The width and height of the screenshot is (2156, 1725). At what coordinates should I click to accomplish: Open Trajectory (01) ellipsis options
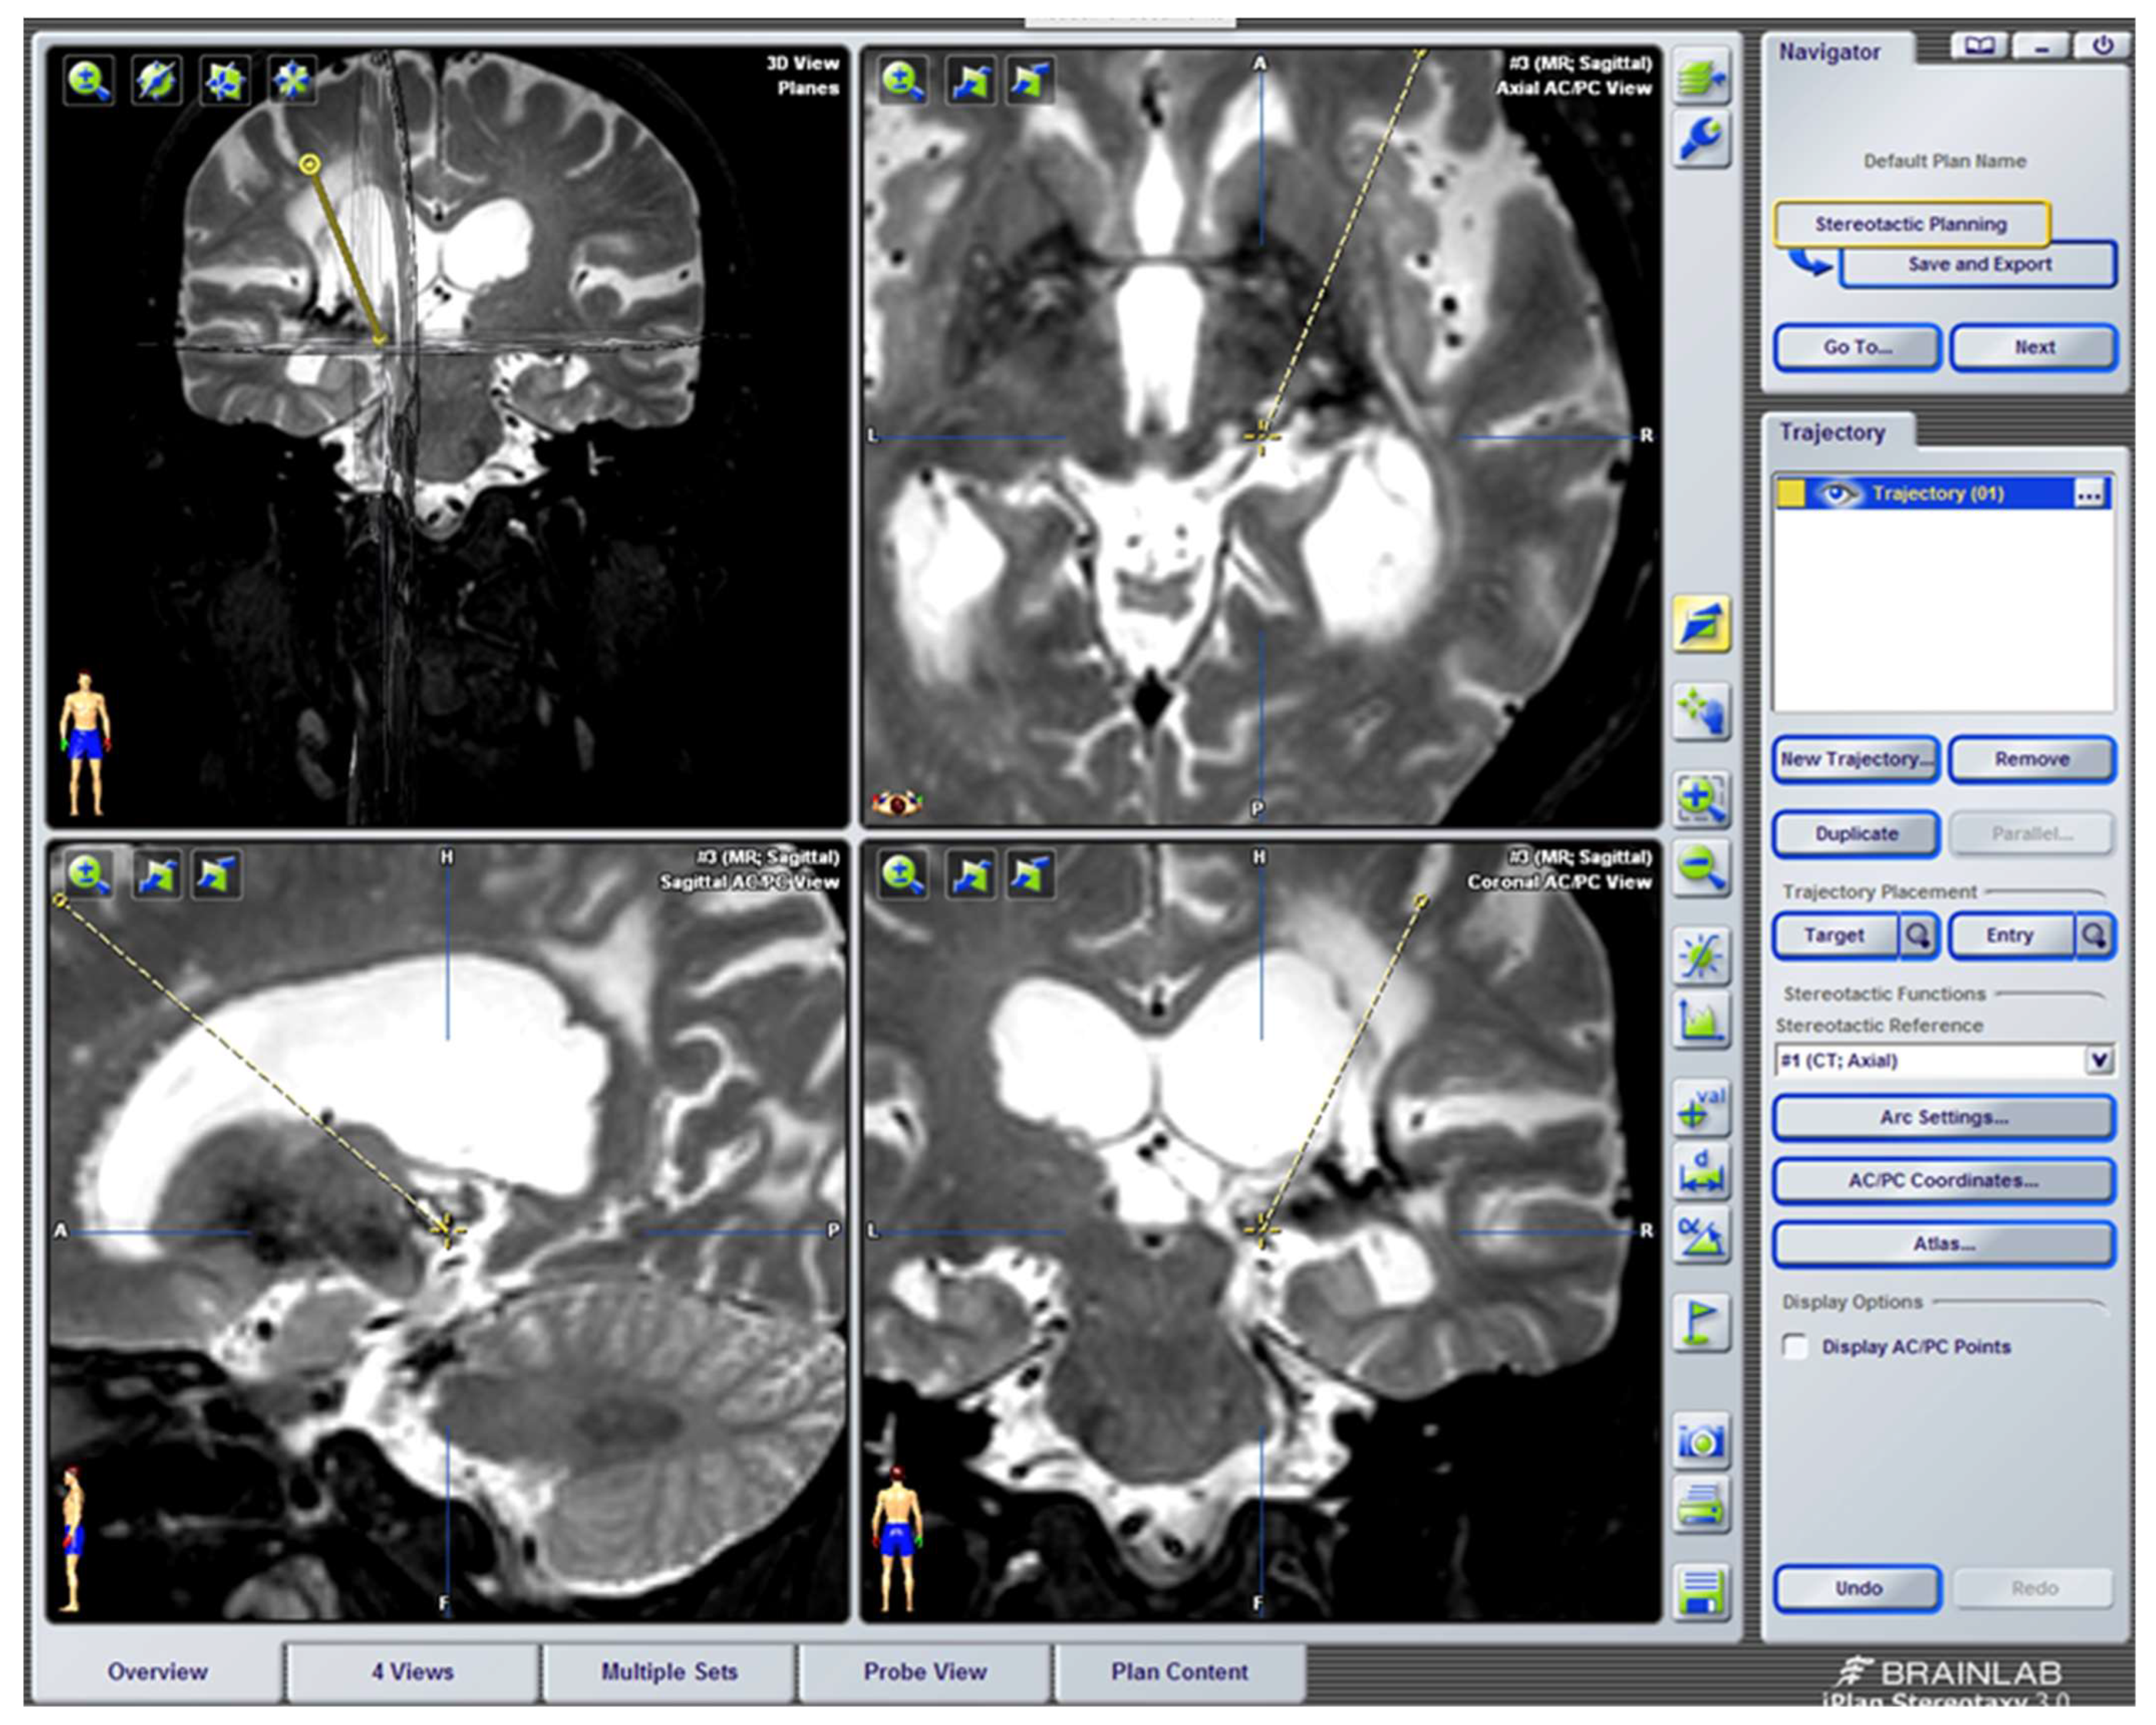tap(2089, 494)
